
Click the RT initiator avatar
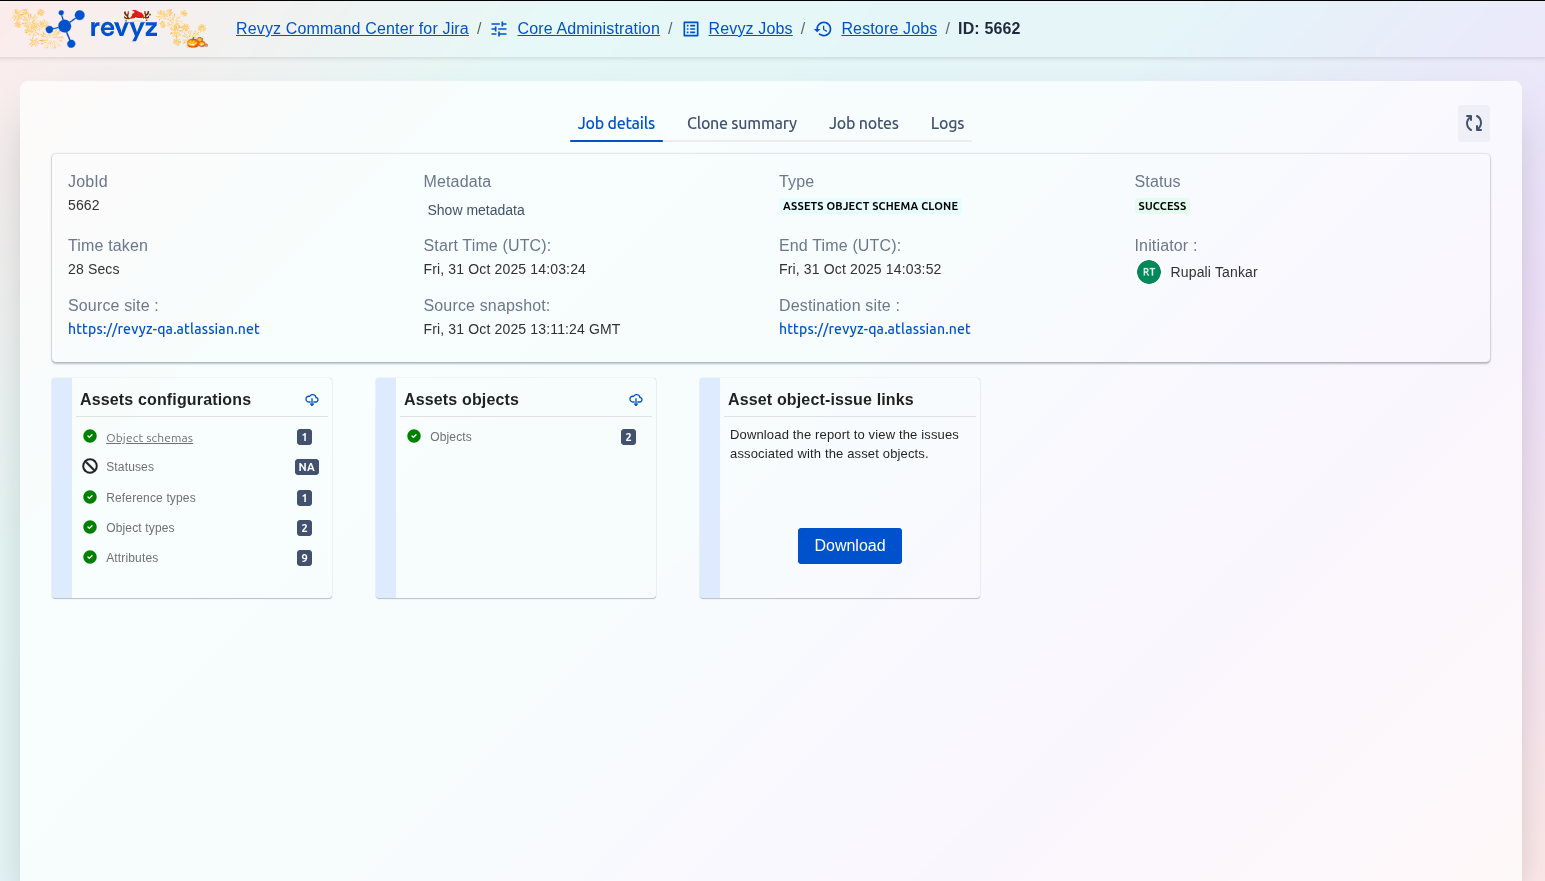[1148, 272]
